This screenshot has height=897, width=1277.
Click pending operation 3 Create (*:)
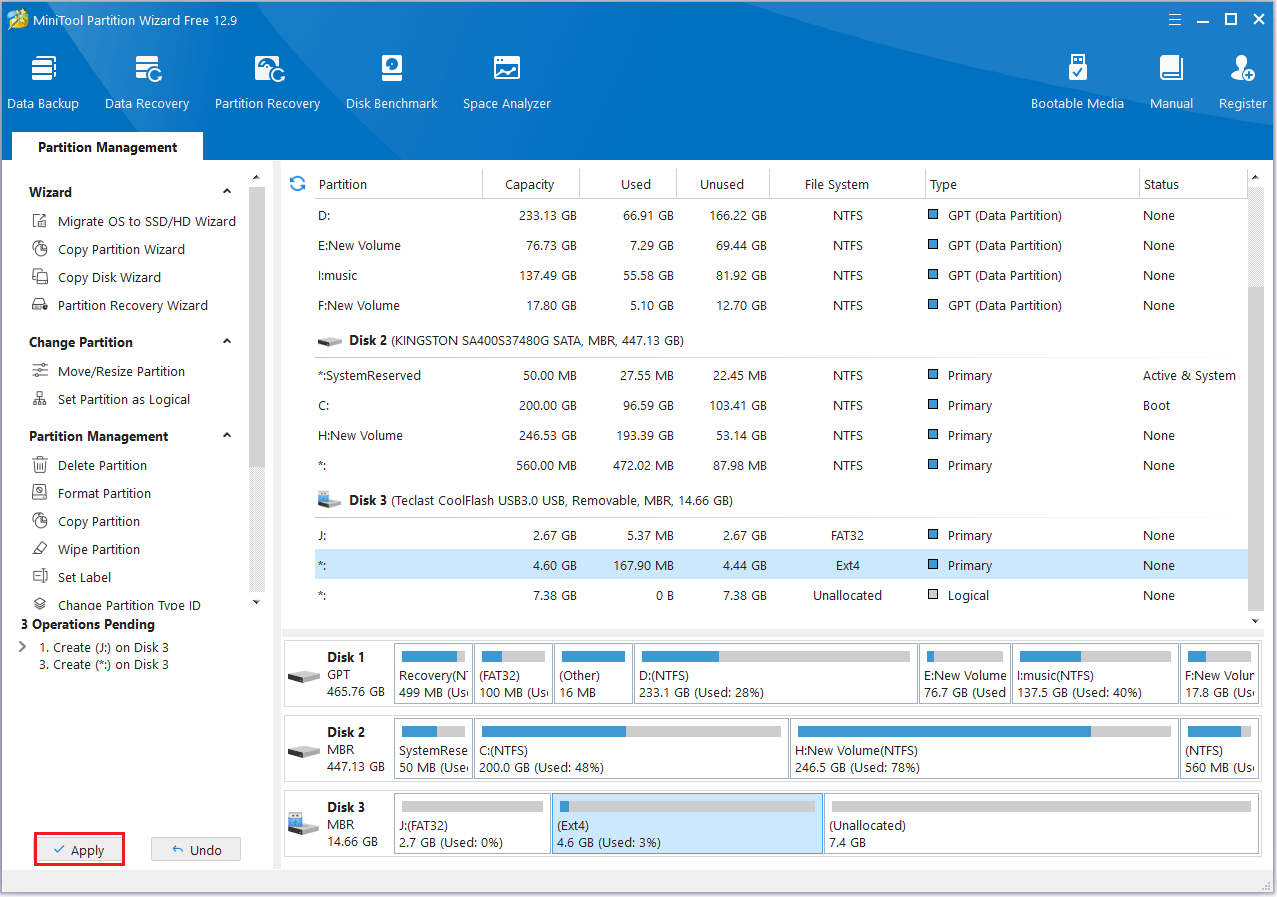[103, 665]
